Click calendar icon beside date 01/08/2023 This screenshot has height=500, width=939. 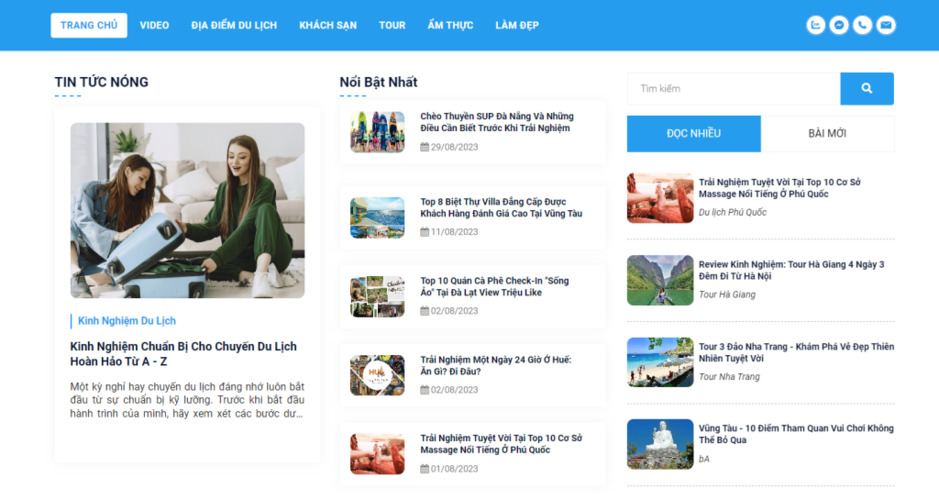click(425, 469)
